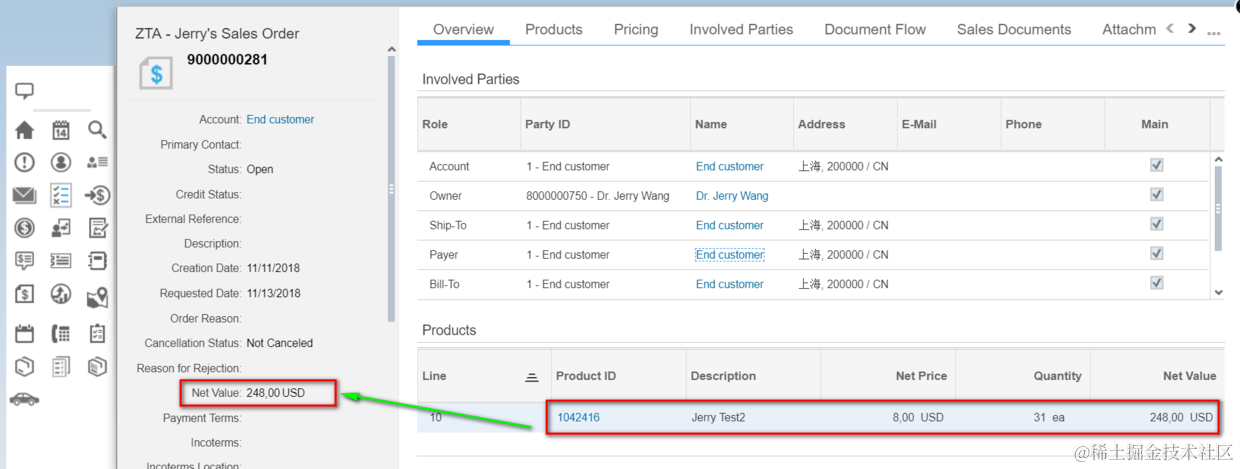Open the Dr. Jerry Wang name link
This screenshot has width=1240, height=469.
(732, 196)
